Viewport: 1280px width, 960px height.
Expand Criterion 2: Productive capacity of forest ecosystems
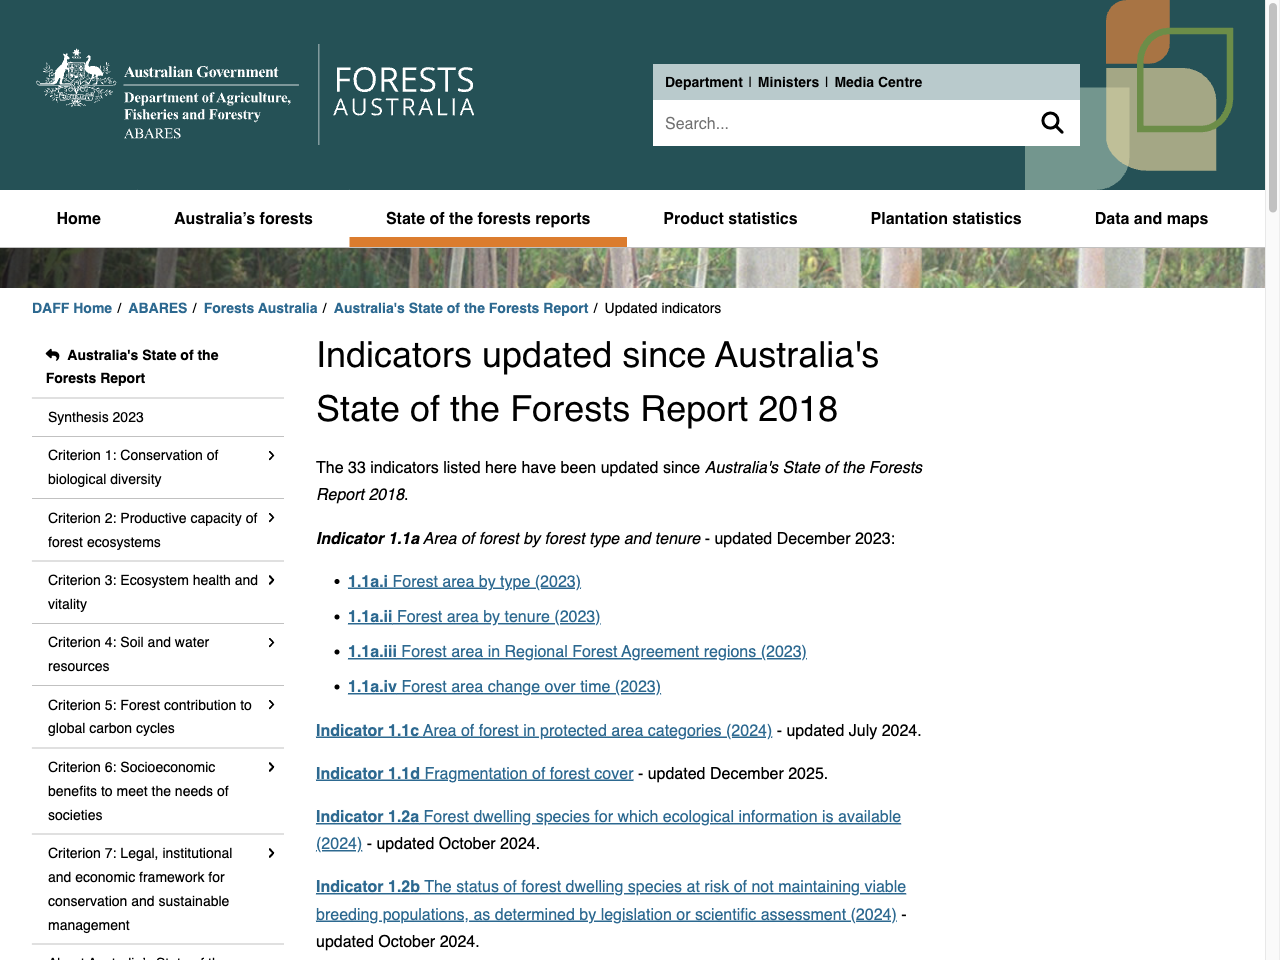pos(271,518)
